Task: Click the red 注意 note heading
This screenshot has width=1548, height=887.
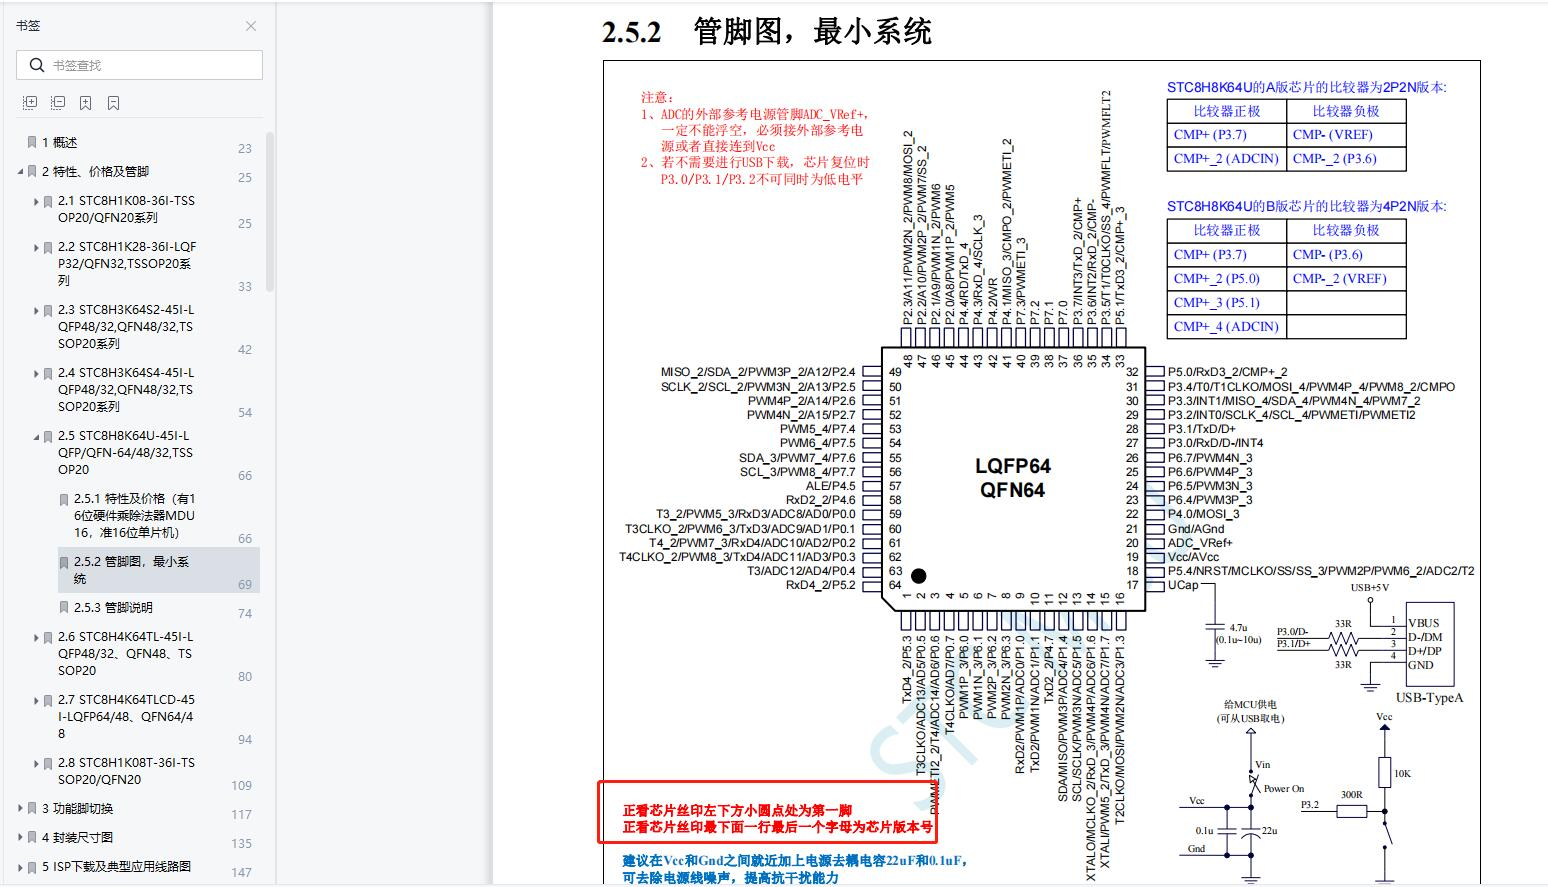Action: point(657,97)
